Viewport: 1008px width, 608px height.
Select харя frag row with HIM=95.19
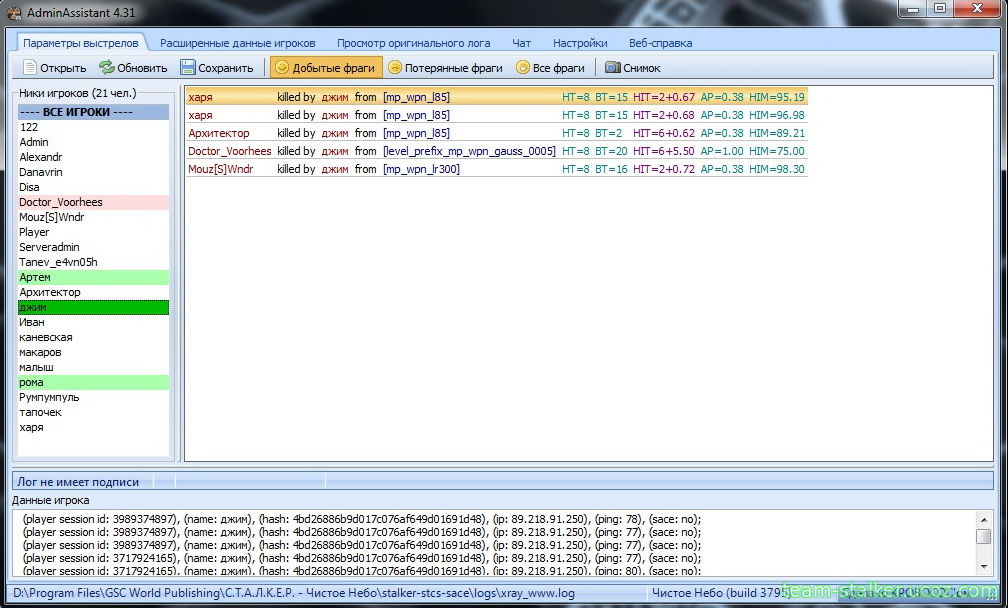[497, 97]
